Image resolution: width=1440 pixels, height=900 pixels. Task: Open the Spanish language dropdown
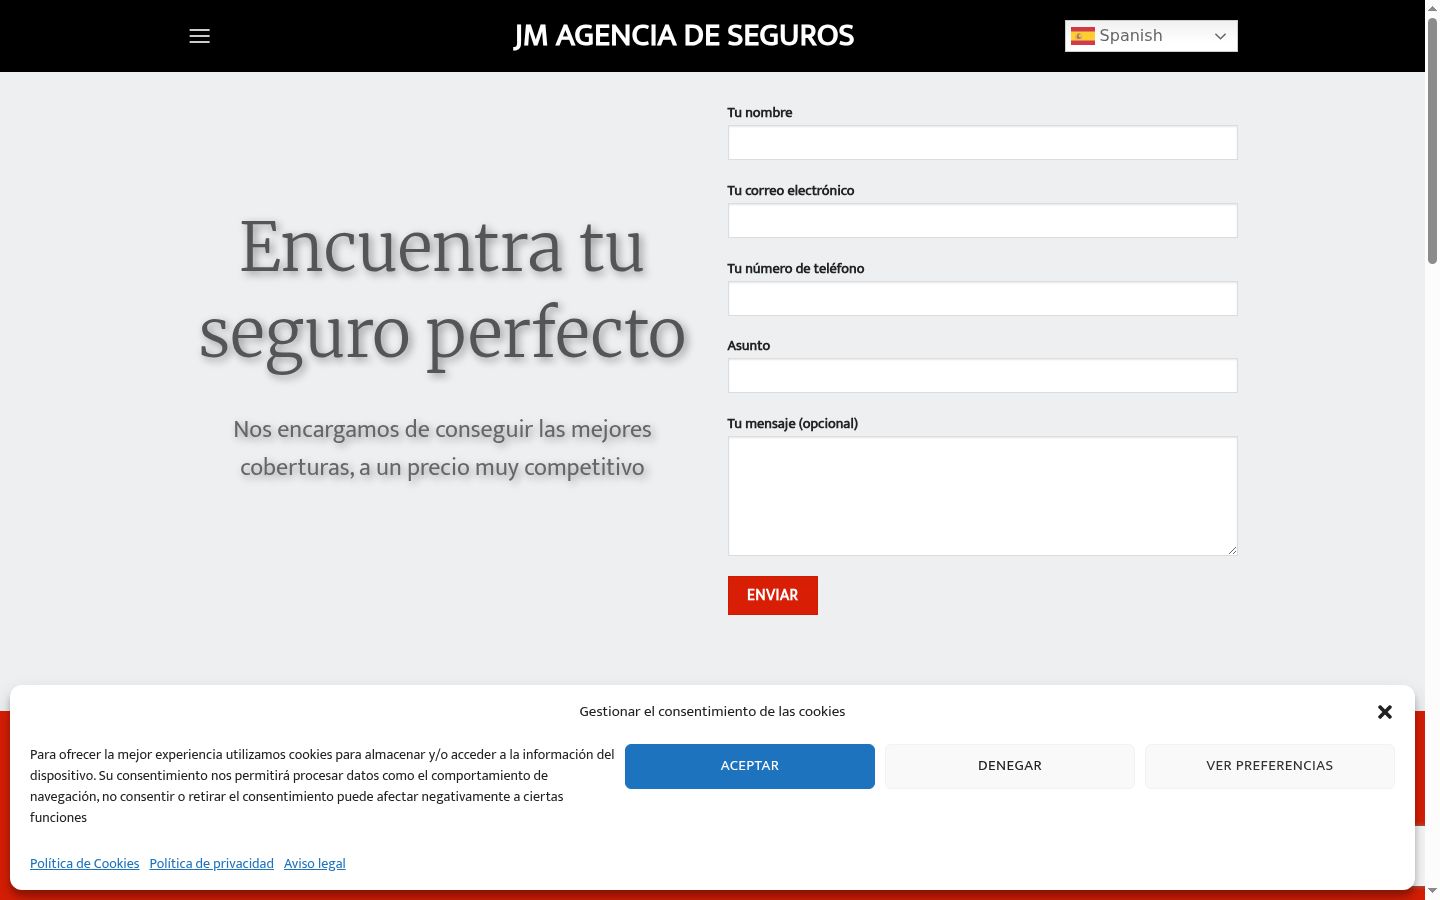[1151, 36]
